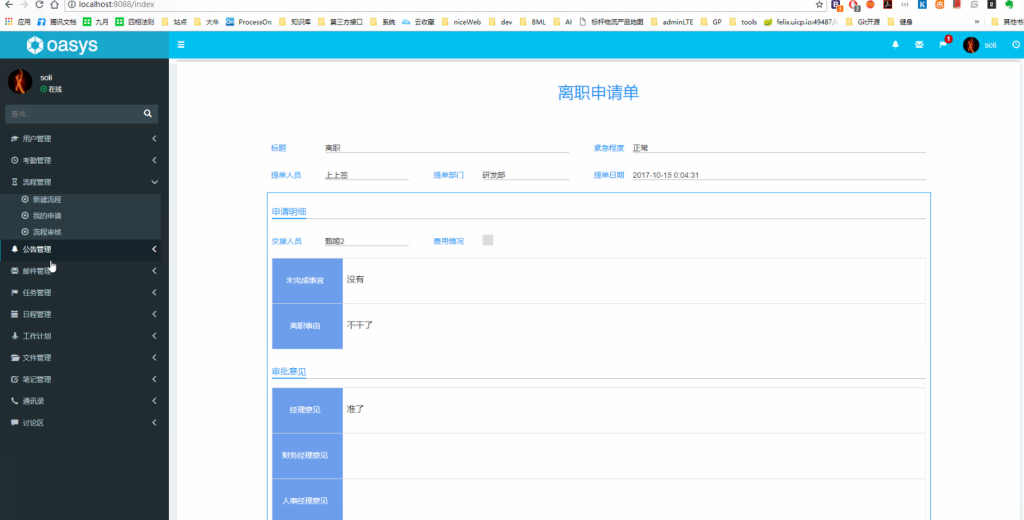The width and height of the screenshot is (1024, 520).
Task: Click the 提单部门 field showing 研发部
Action: tap(526, 175)
